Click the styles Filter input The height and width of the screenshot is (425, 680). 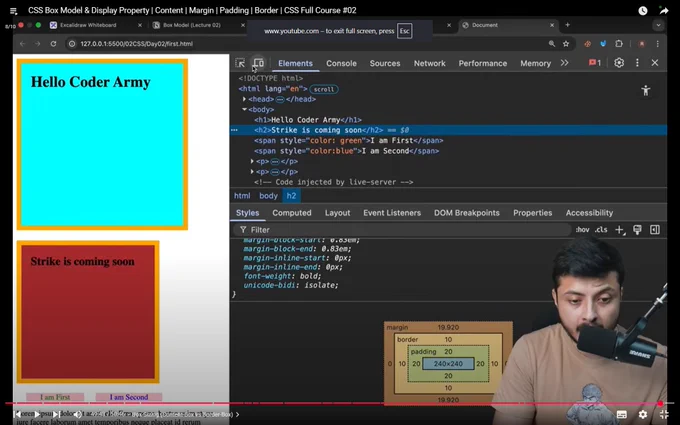coord(402,229)
